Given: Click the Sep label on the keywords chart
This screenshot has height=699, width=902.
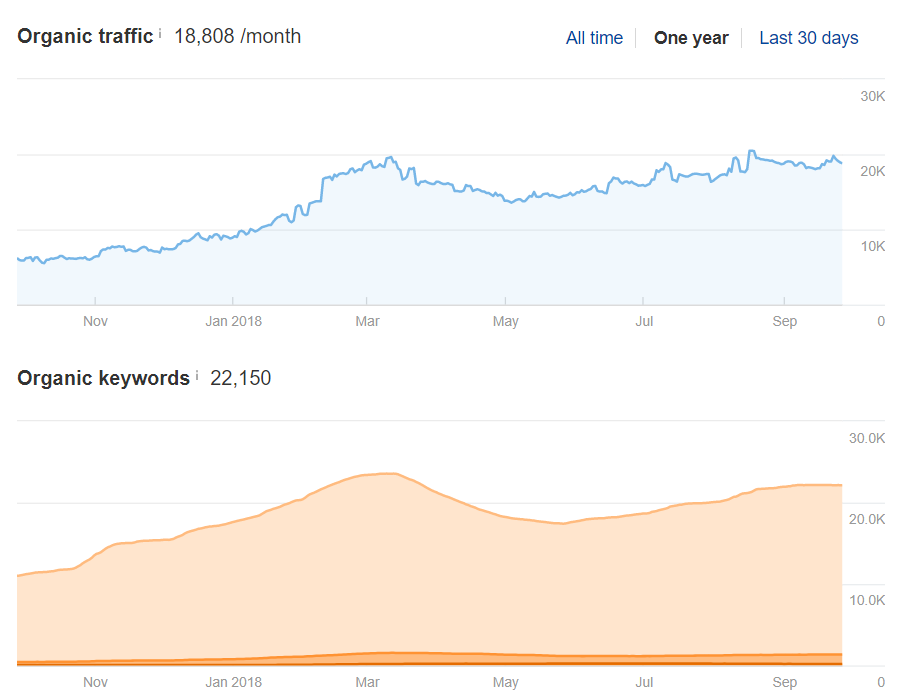Looking at the screenshot, I should click(x=785, y=682).
